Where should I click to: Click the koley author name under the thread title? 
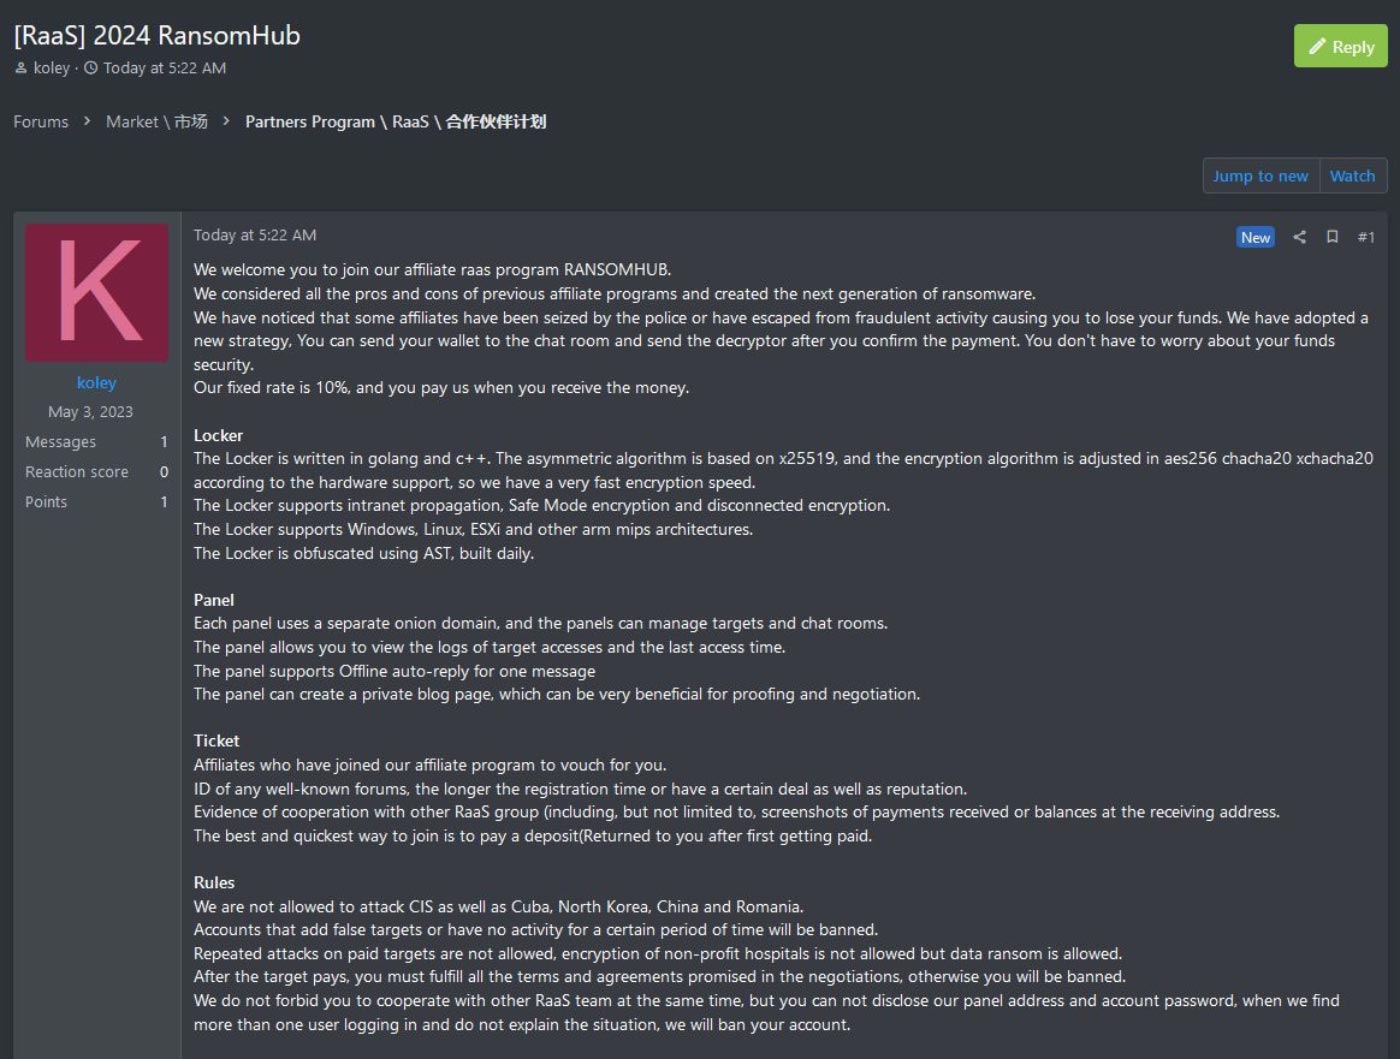52,68
